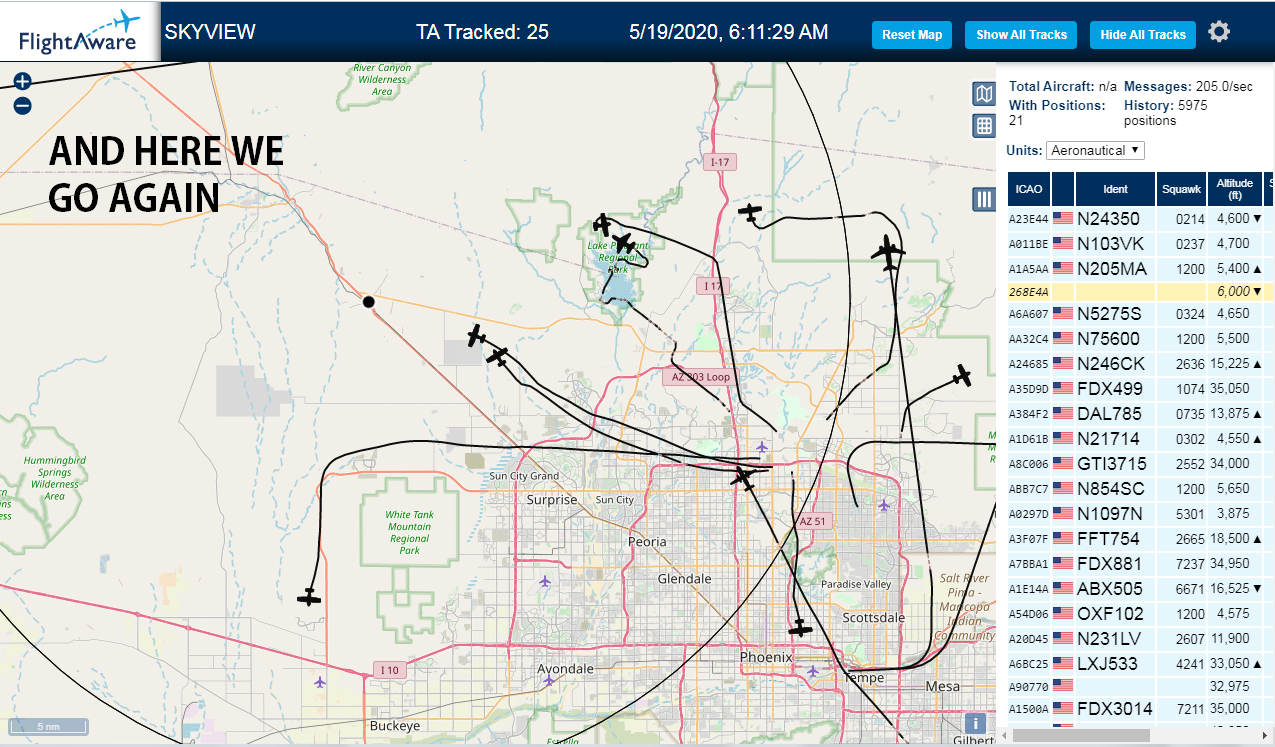
Task: Select the ABX505 ident cell
Action: [x=1115, y=588]
